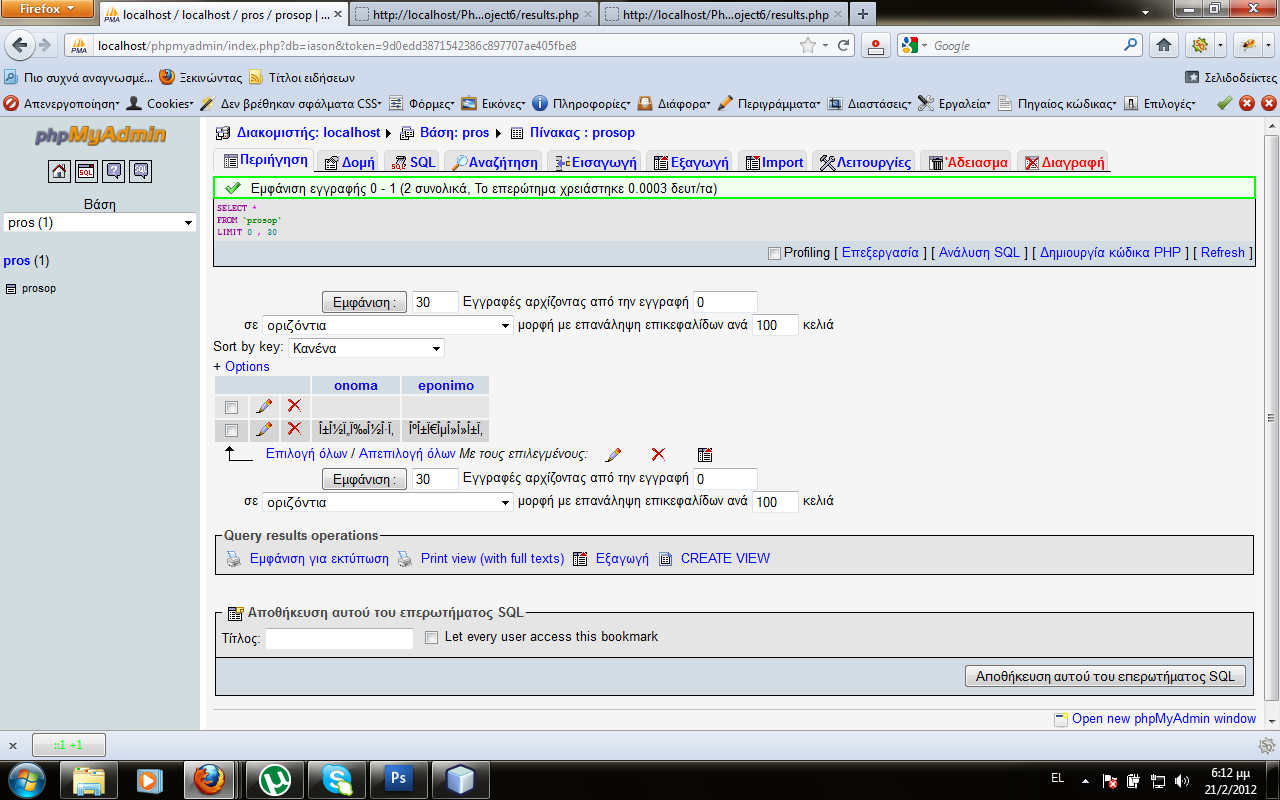The image size is (1280, 800).
Task: Open Firefox from the Windows taskbar
Action: pos(209,779)
